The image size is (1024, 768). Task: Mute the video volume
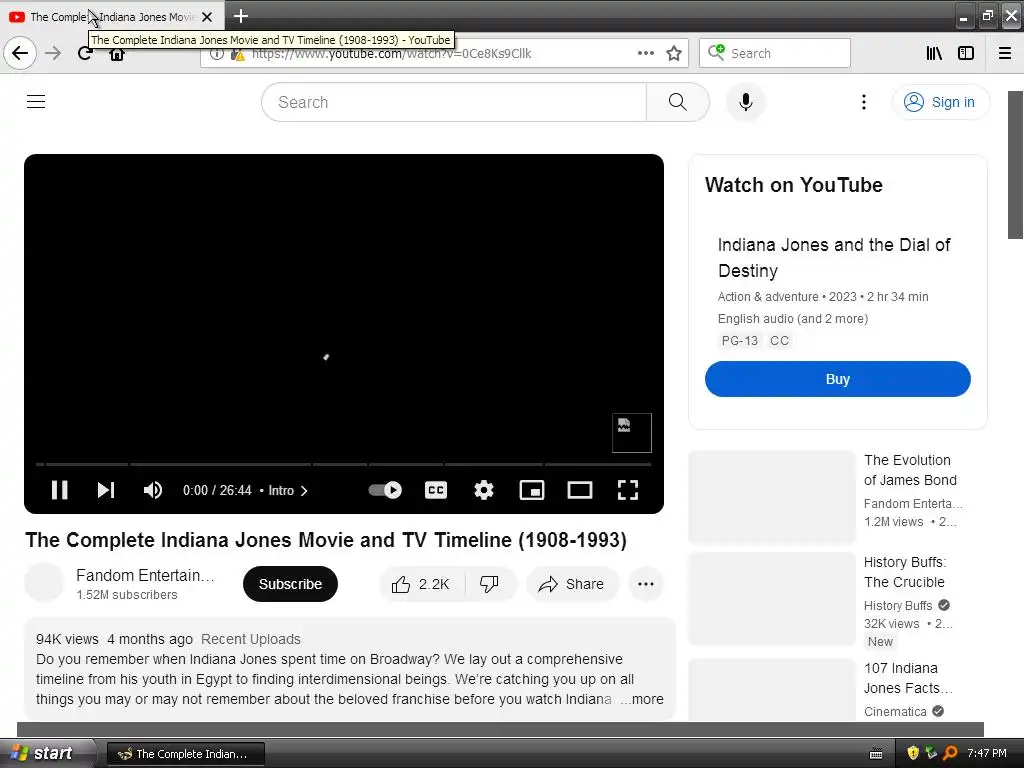(x=153, y=490)
